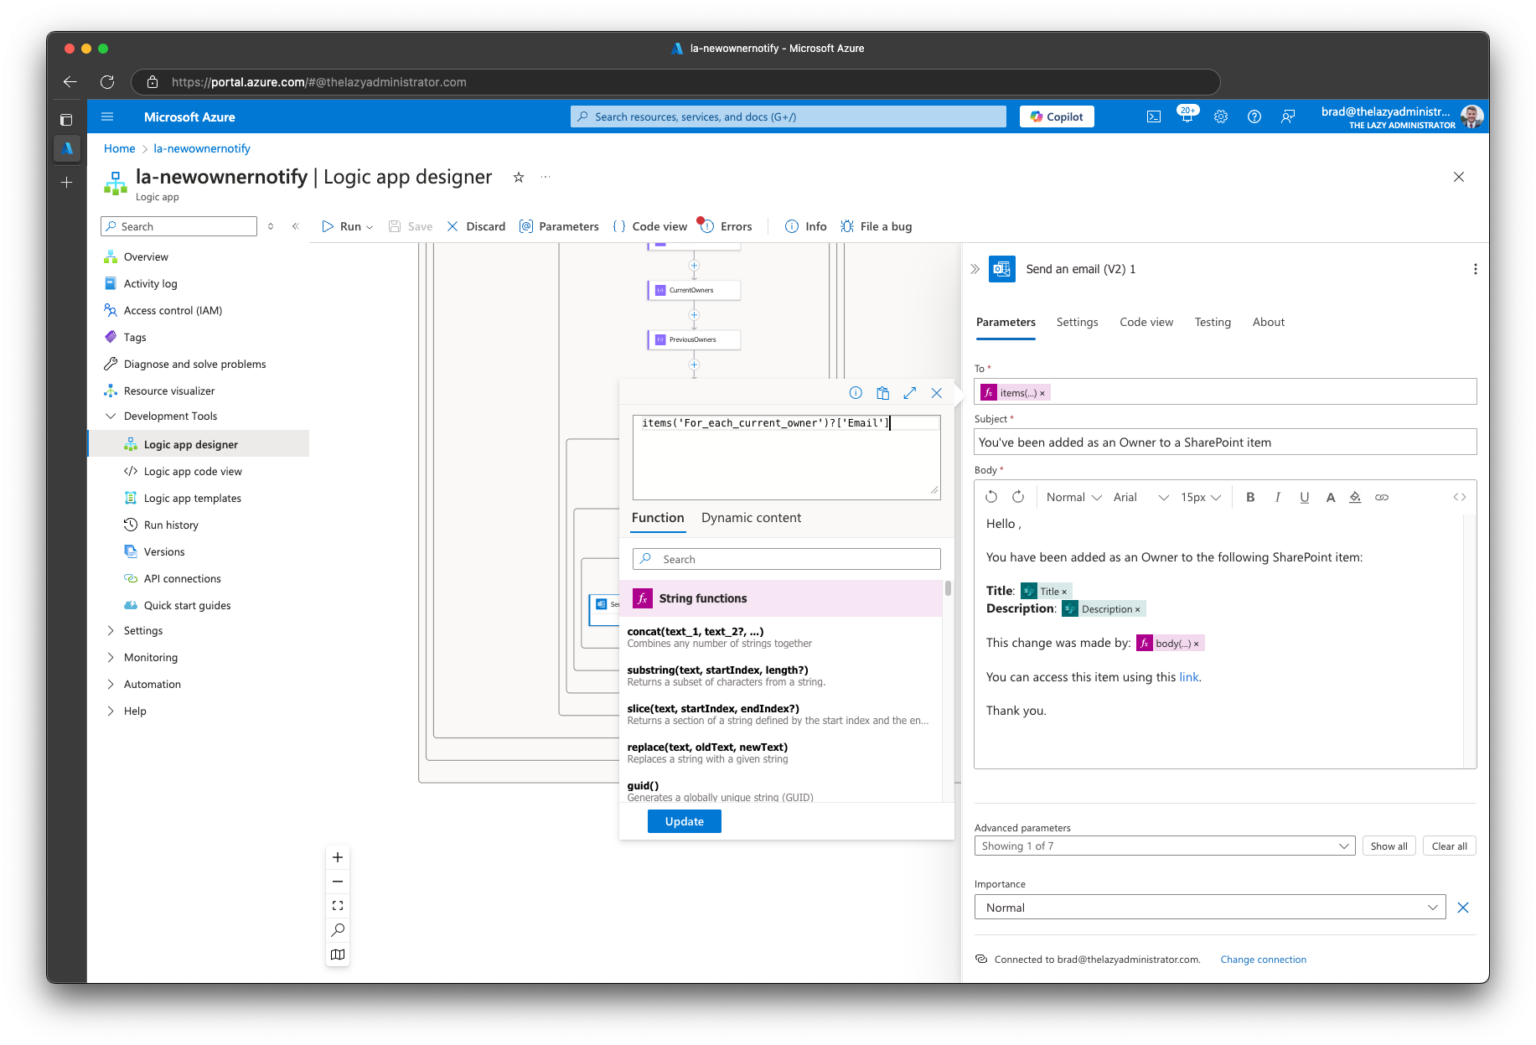Open the text color picker
The width and height of the screenshot is (1536, 1045).
coord(1330,497)
